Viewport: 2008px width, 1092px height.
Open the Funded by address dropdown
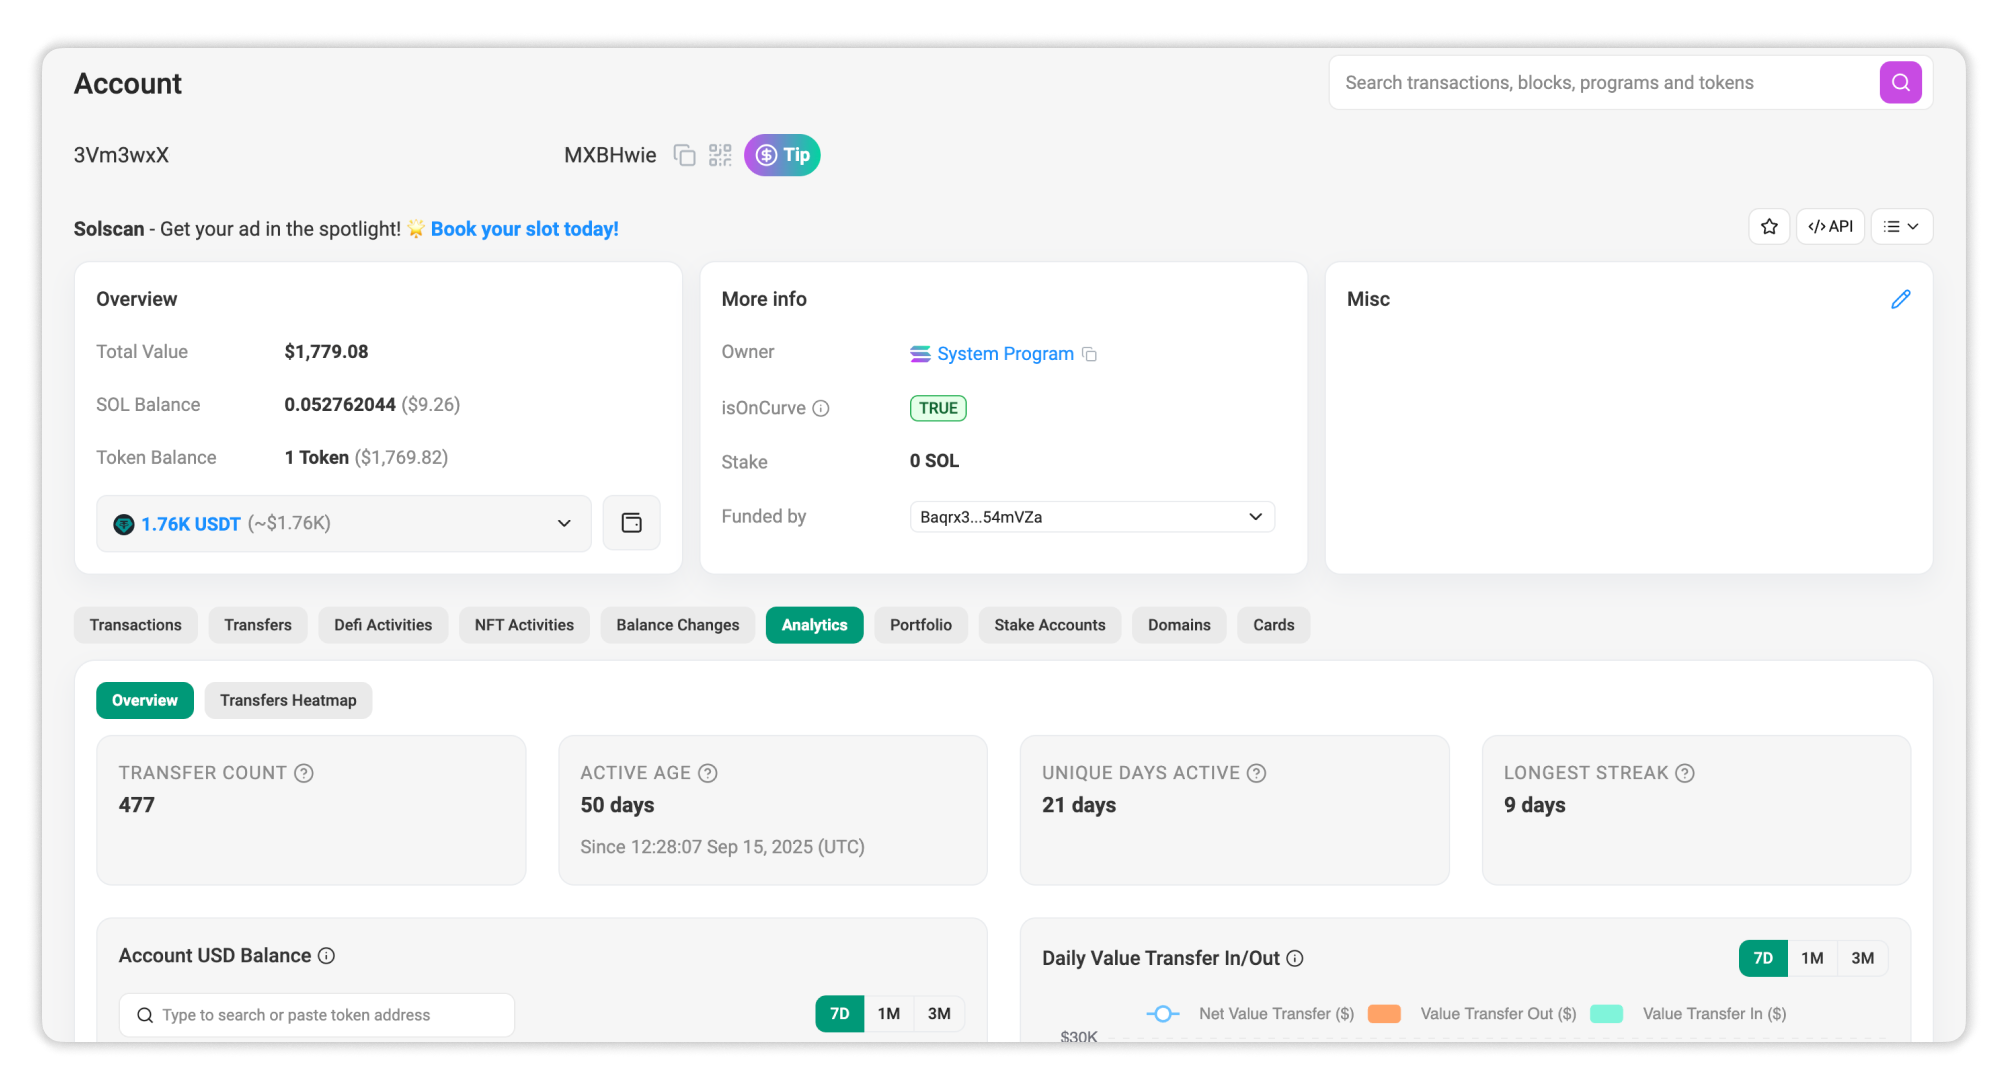[1255, 517]
